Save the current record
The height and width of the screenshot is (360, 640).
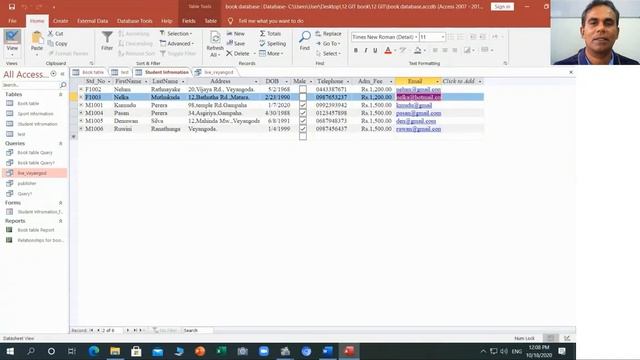(236, 43)
